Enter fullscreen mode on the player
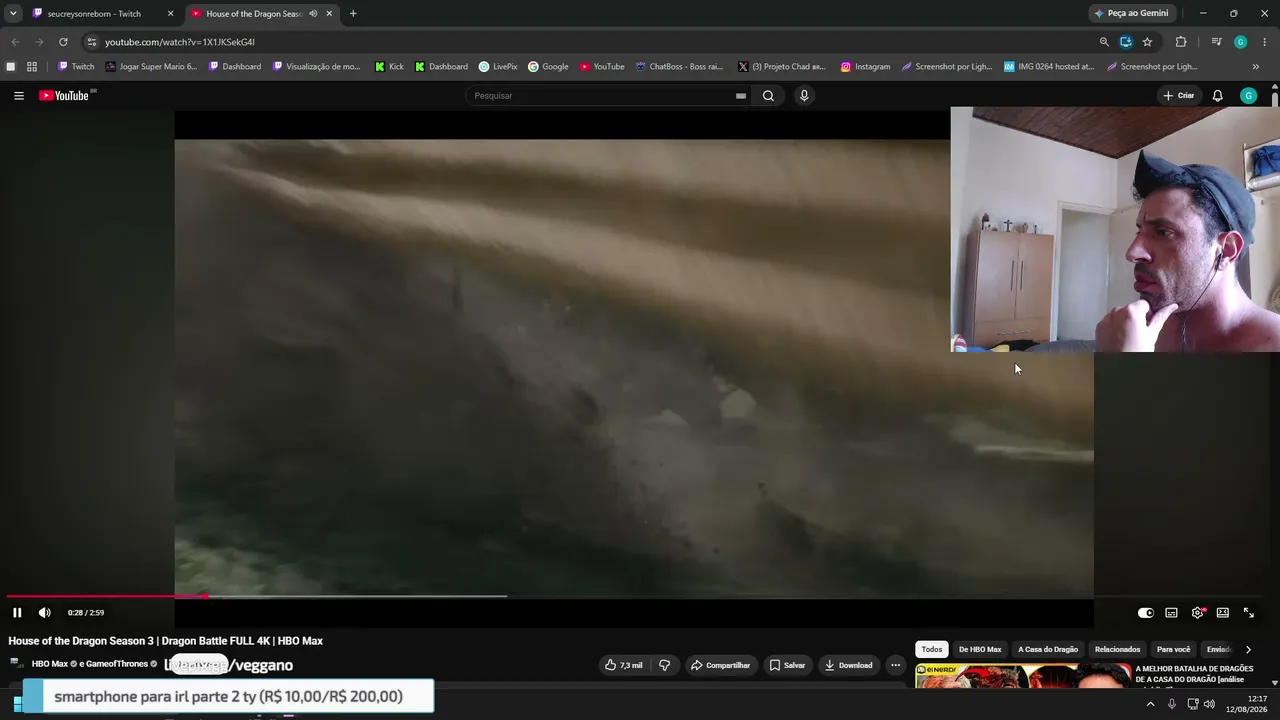Viewport: 1280px width, 720px height. [x=1249, y=613]
